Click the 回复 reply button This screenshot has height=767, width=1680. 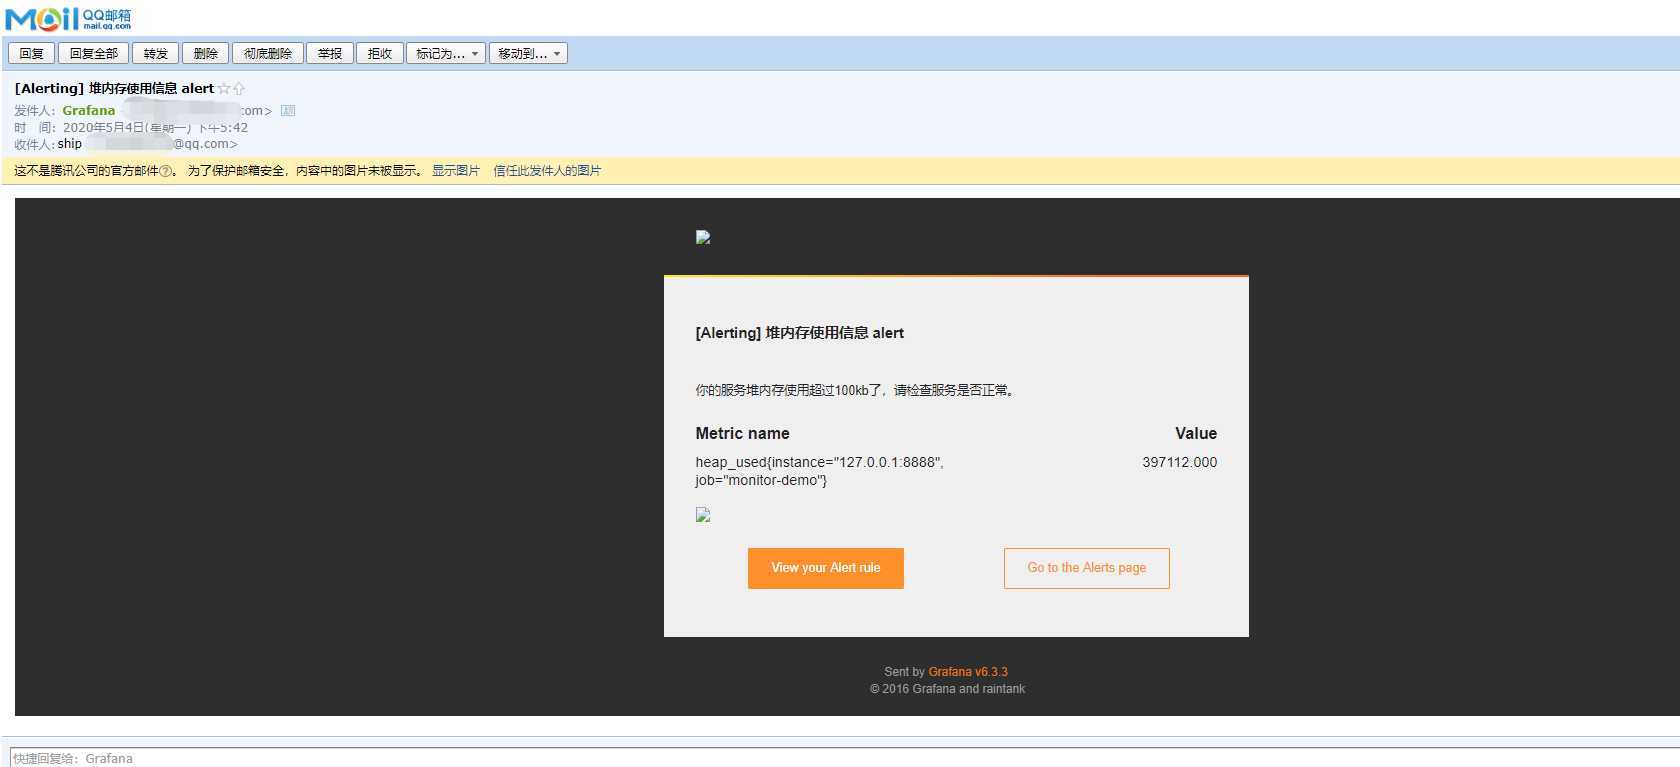pyautogui.click(x=31, y=54)
